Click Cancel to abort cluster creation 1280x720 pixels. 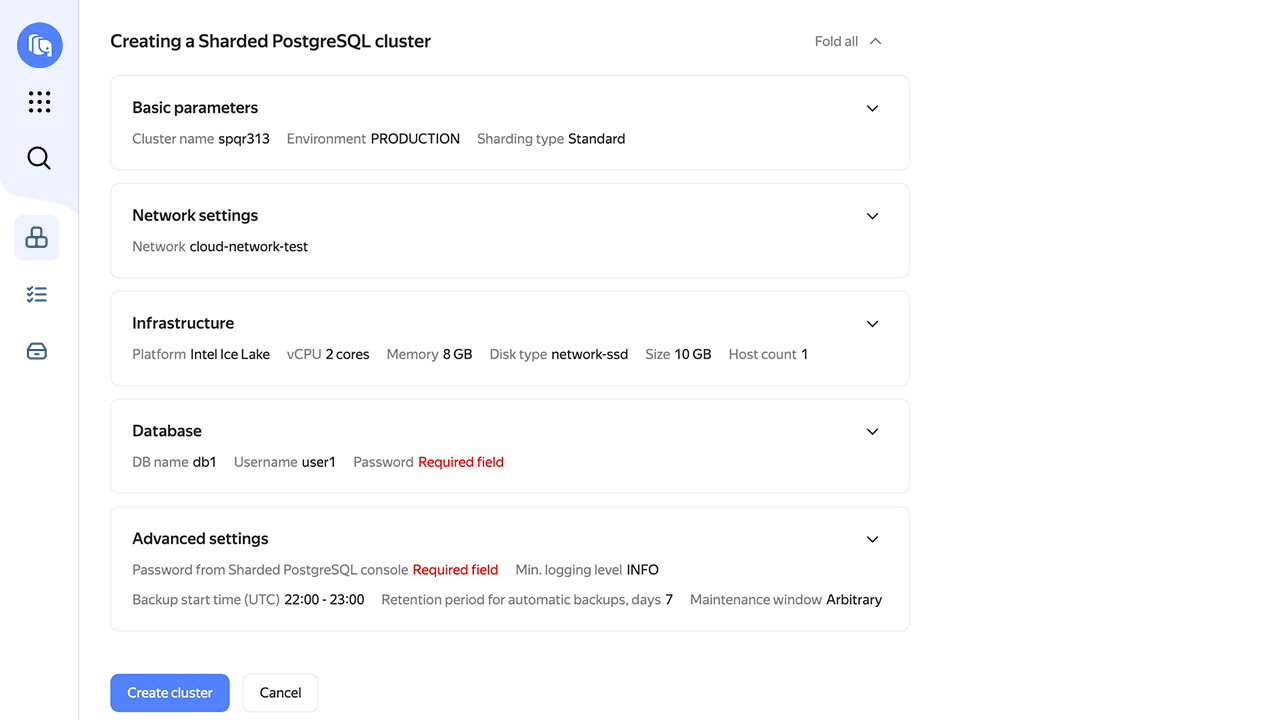point(280,692)
